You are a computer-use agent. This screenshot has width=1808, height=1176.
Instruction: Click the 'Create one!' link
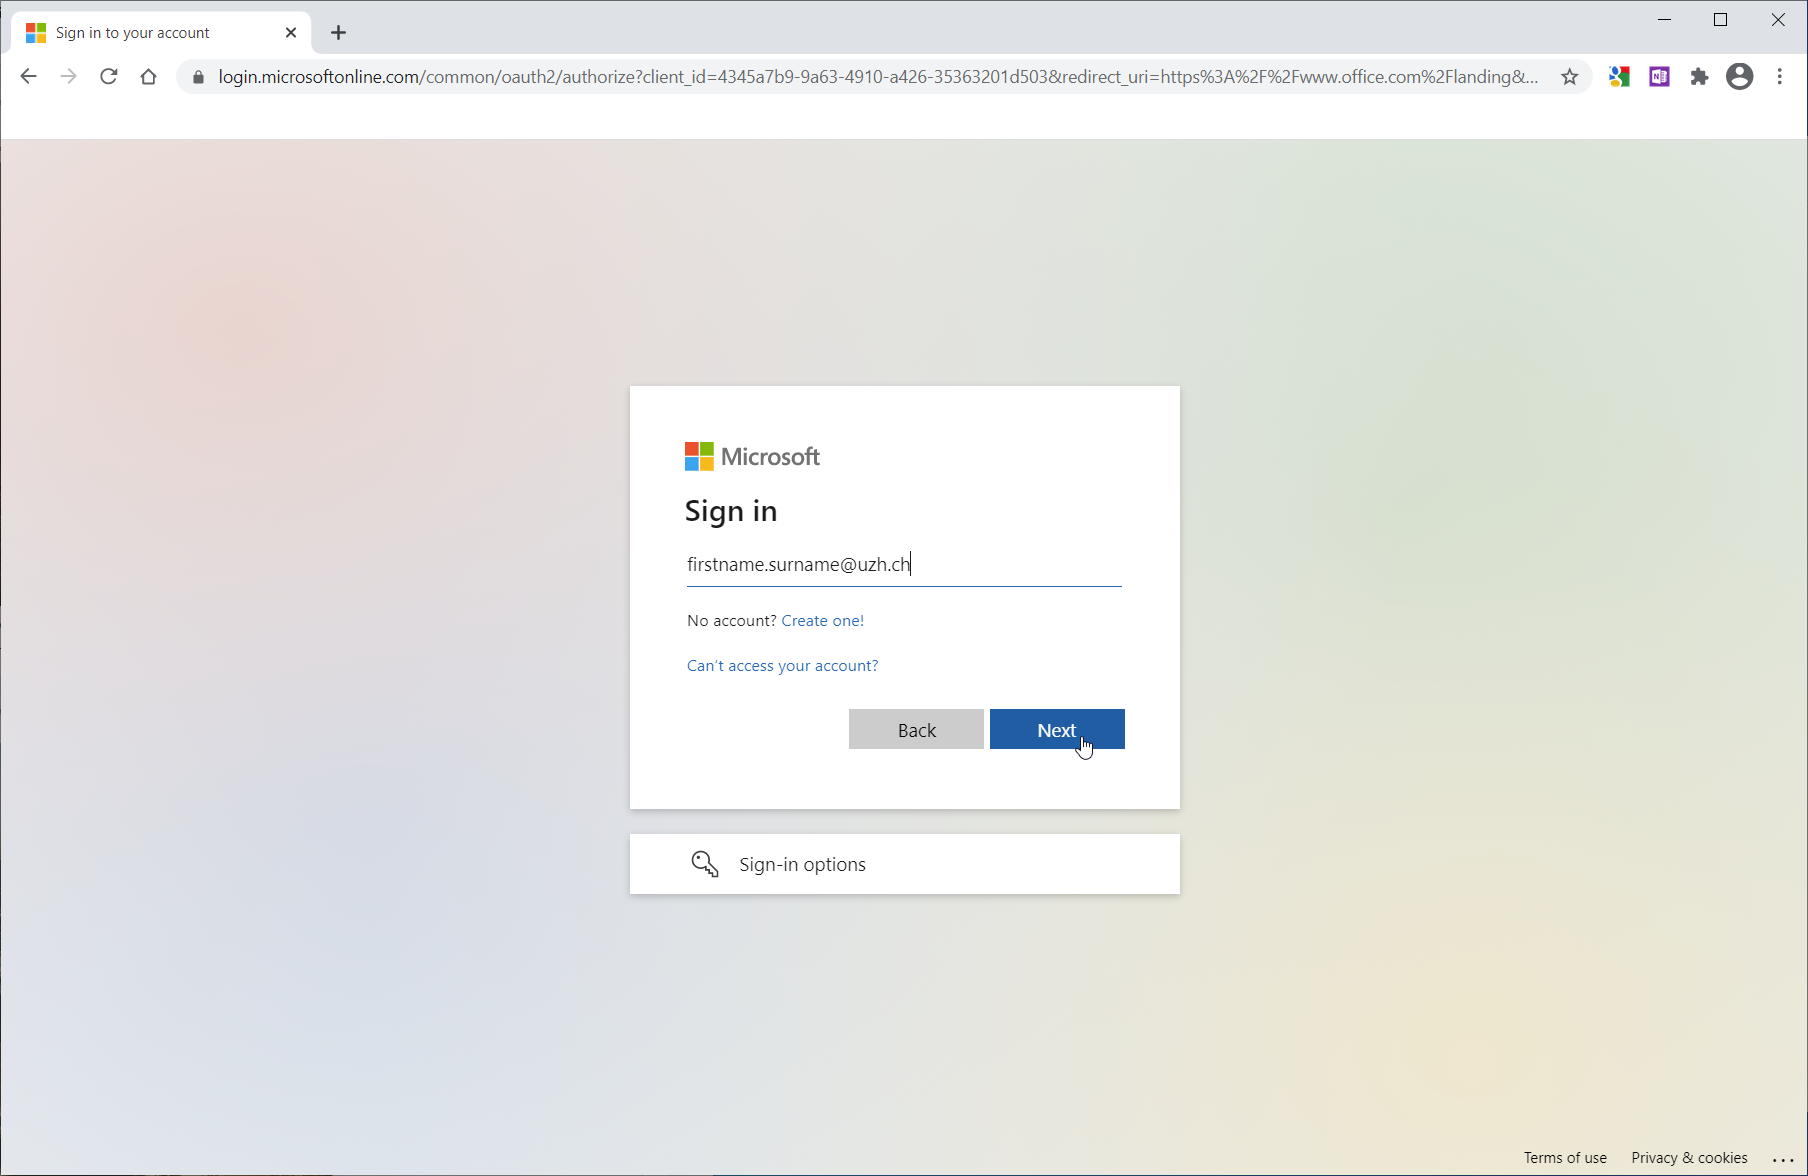(822, 620)
